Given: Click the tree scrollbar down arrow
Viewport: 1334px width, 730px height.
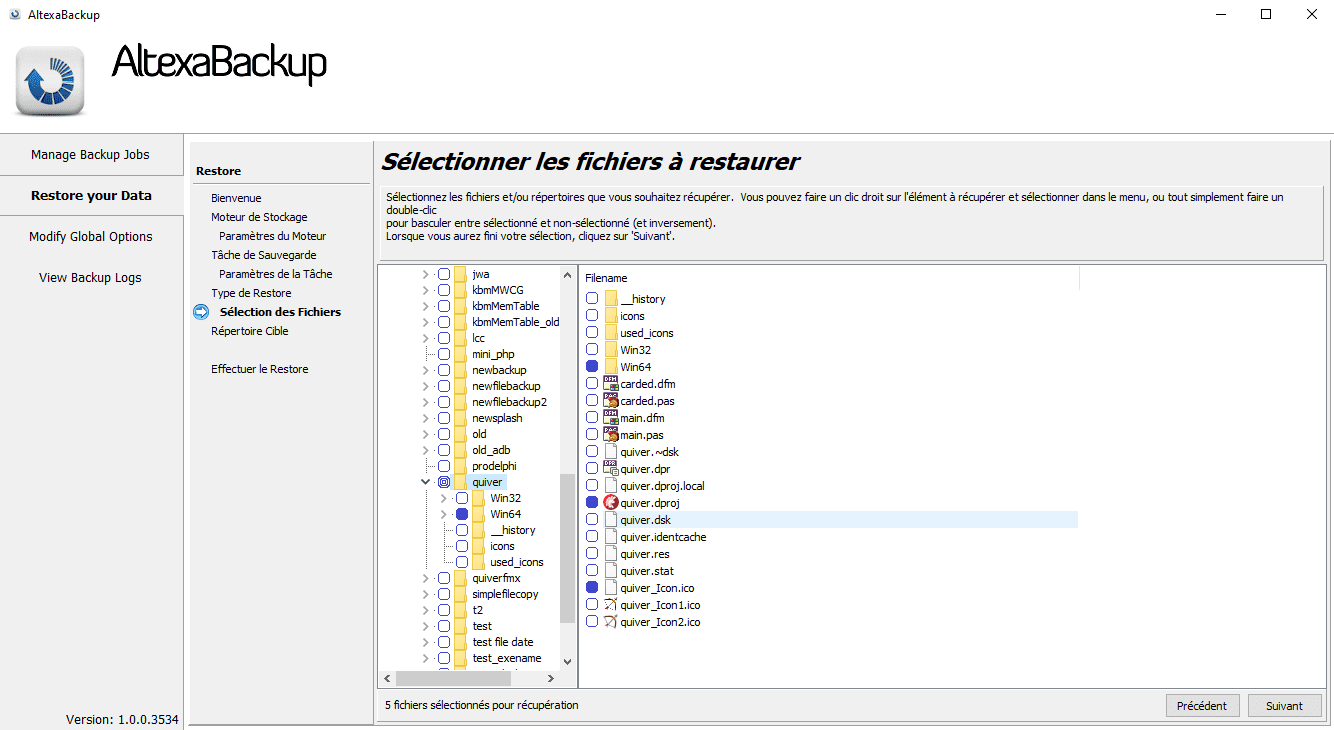Looking at the screenshot, I should [x=567, y=661].
